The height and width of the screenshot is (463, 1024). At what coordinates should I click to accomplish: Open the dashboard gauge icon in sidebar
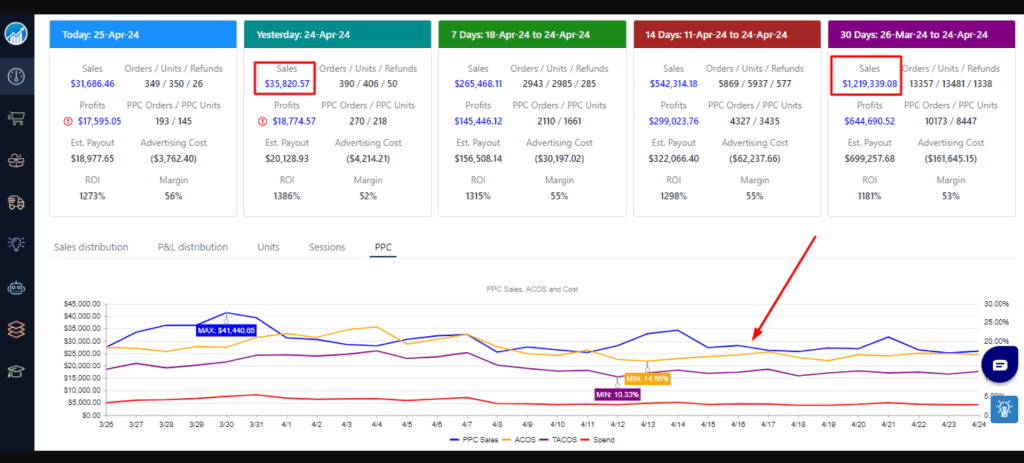point(16,76)
